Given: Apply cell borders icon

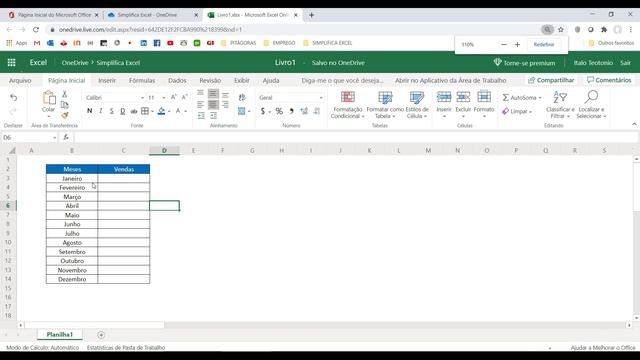Looking at the screenshot, I should coord(144,111).
